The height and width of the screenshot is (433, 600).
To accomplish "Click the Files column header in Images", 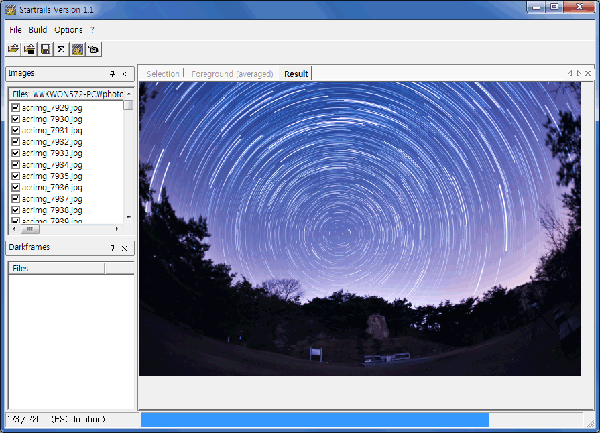I will point(67,94).
